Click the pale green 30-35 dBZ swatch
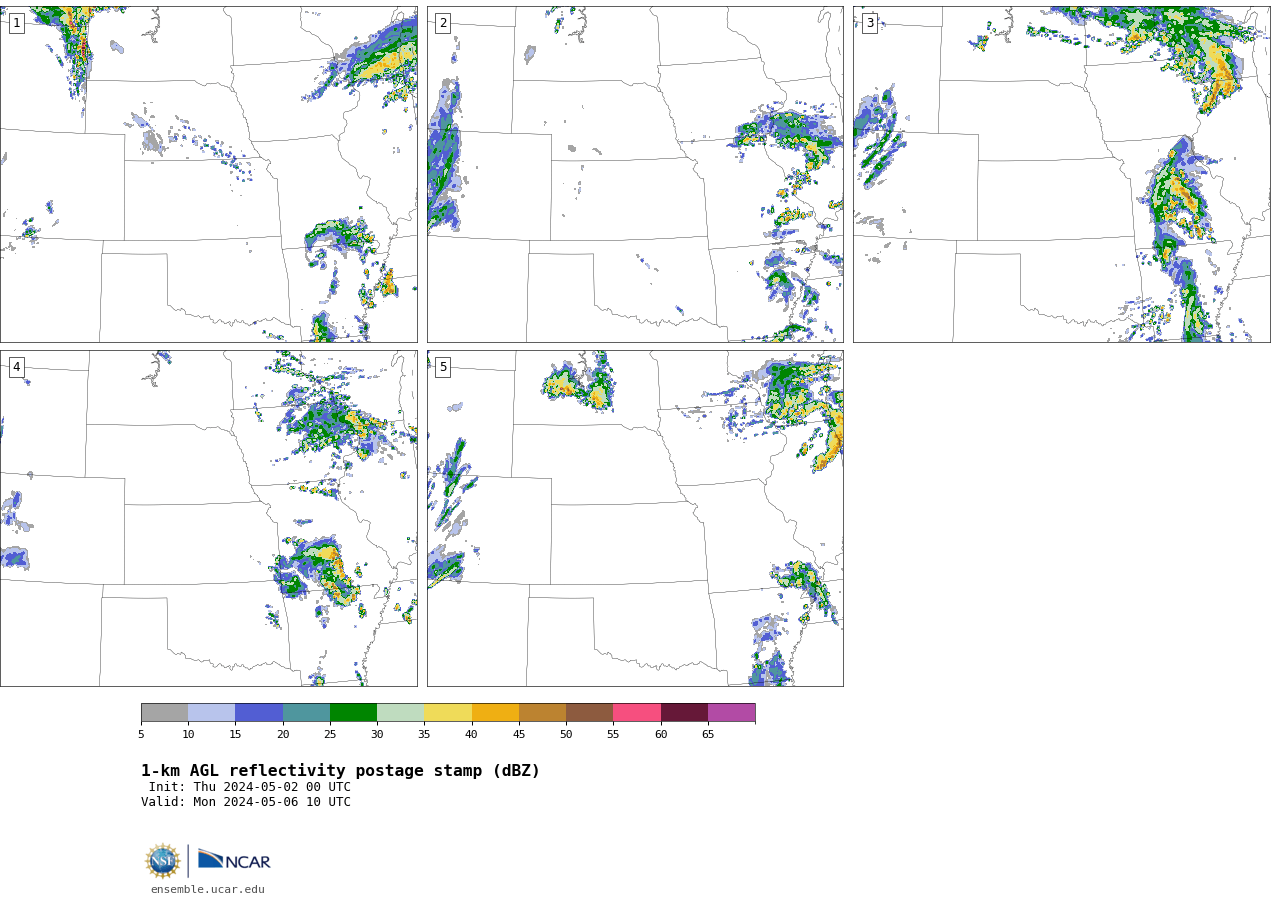Image resolution: width=1280 pixels, height=901 pixels. [400, 712]
